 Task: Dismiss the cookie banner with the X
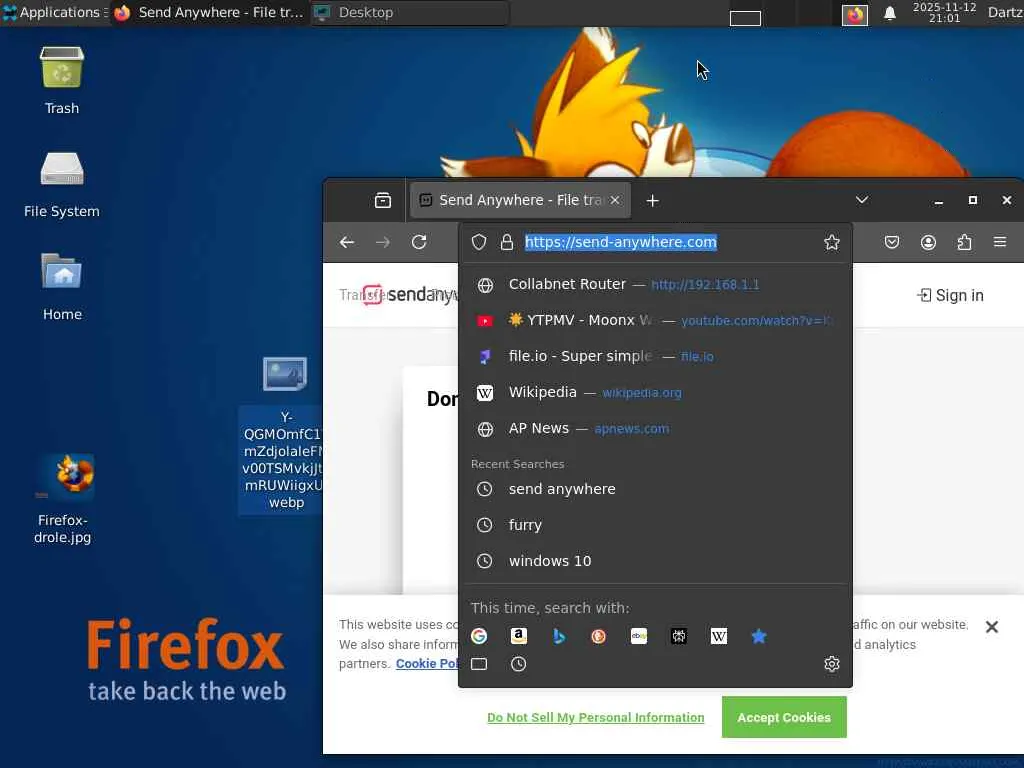[991, 627]
